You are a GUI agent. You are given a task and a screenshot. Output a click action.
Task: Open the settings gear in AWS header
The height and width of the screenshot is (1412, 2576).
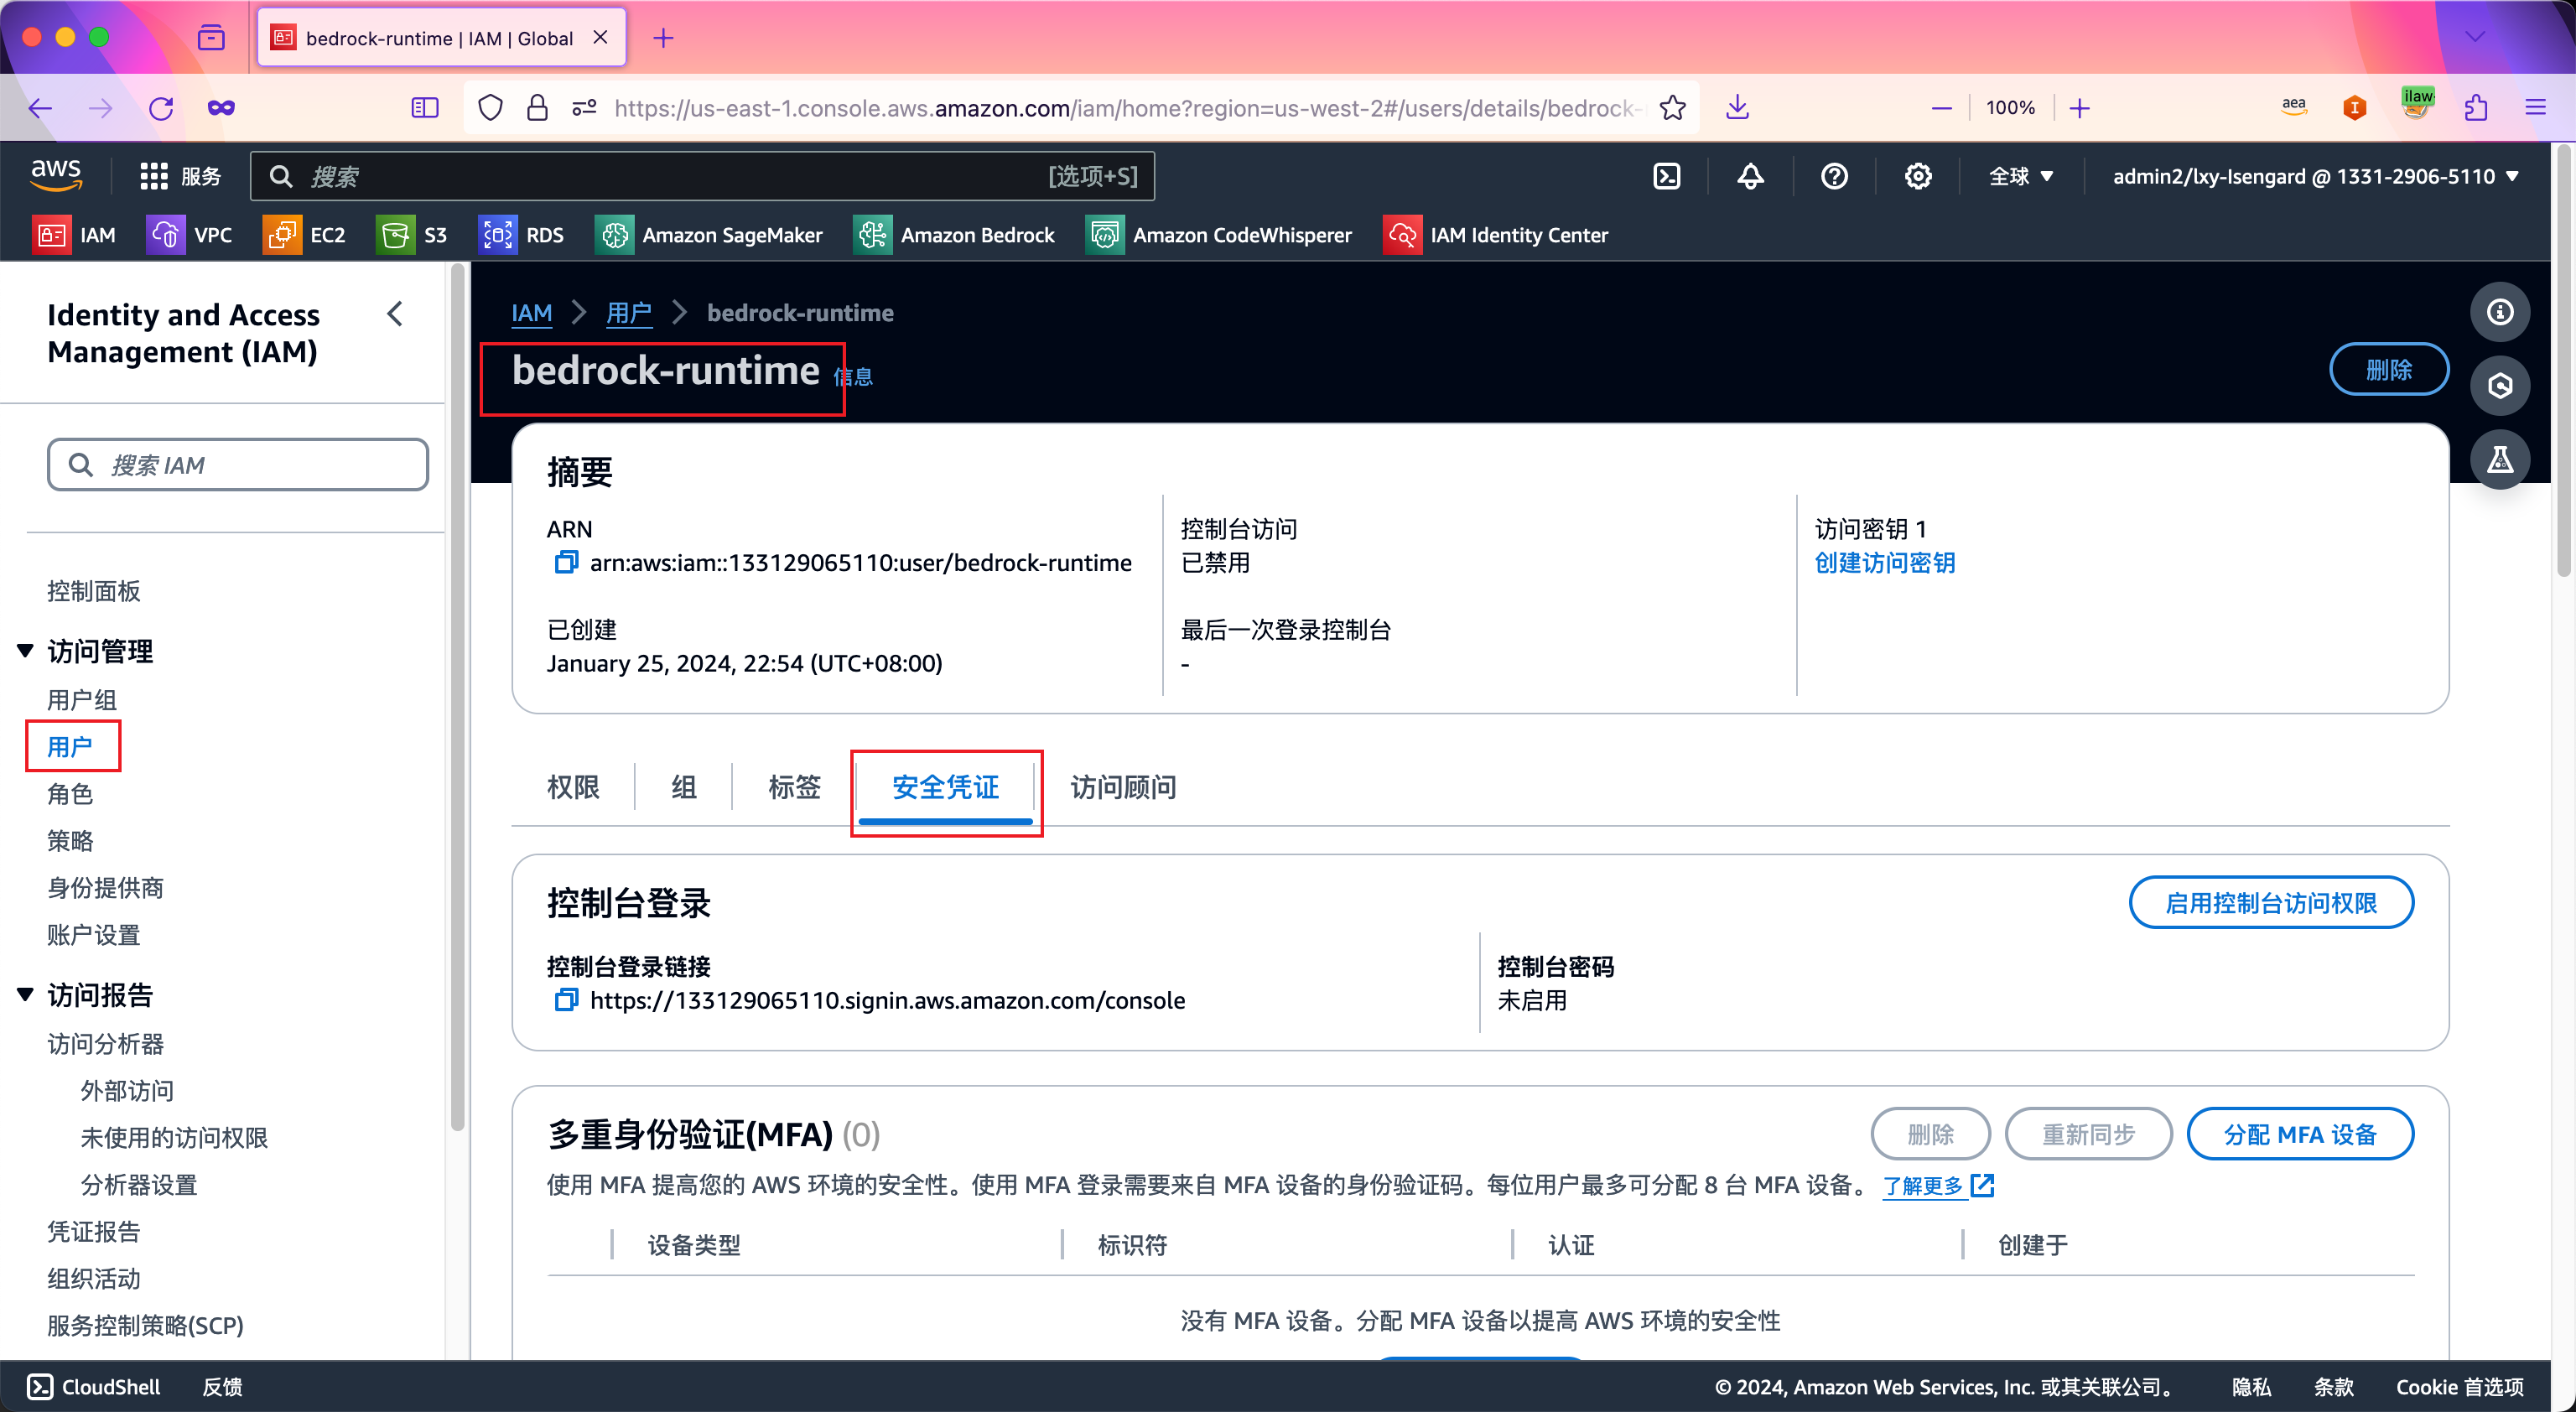click(x=1917, y=176)
